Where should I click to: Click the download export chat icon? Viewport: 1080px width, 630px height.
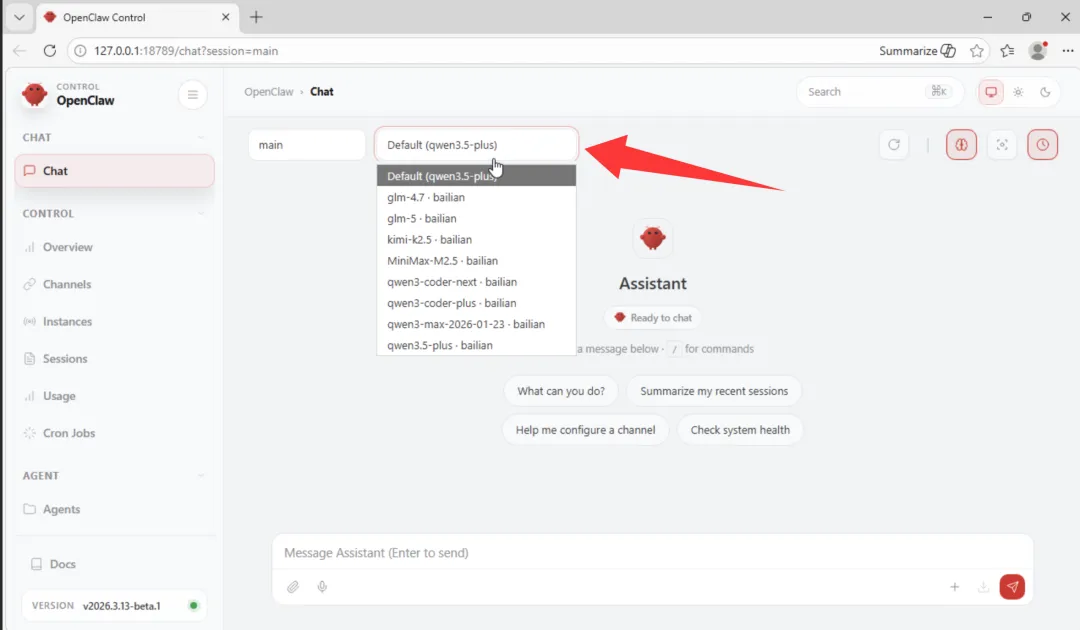[x=984, y=587]
